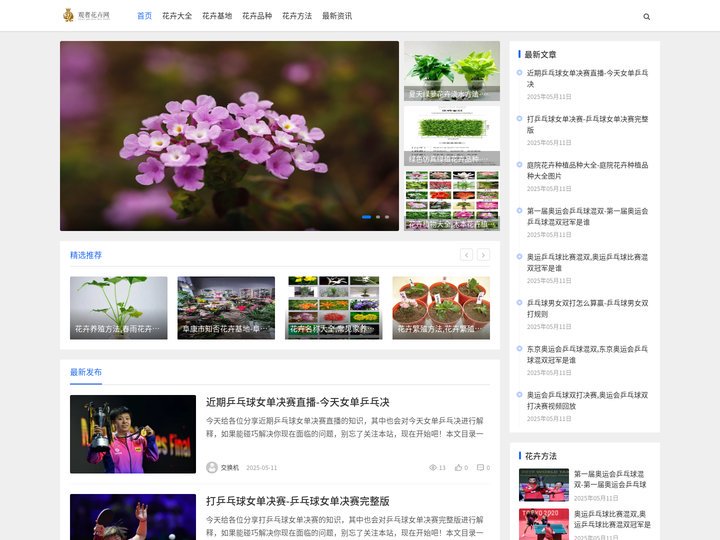
Task: Open sidebar article 近期乒乓球女单决赛直播
Action: [587, 79]
